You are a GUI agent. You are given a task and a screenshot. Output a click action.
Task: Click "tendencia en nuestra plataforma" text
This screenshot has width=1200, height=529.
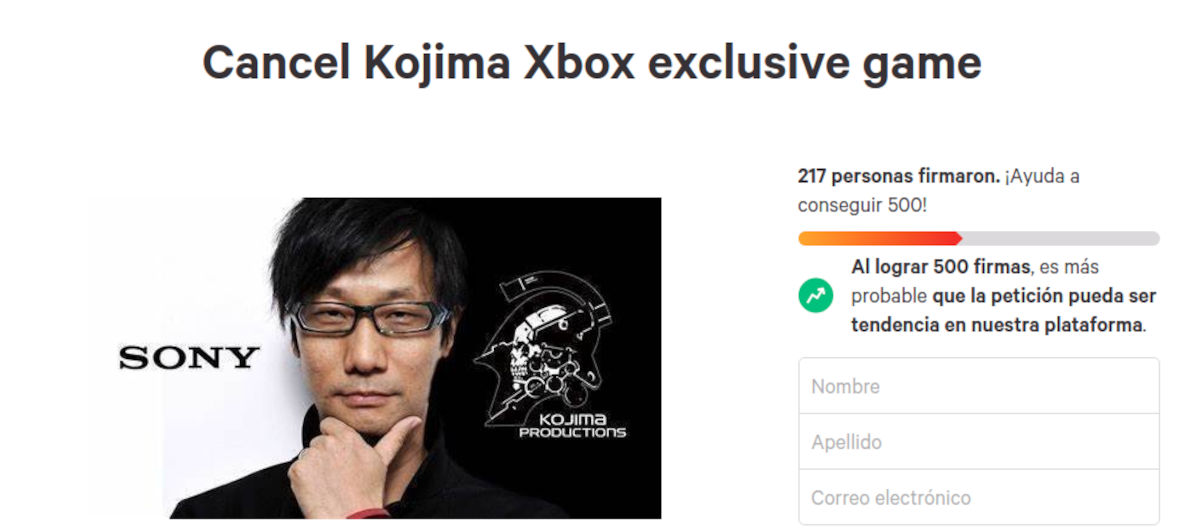pyautogui.click(x=996, y=325)
